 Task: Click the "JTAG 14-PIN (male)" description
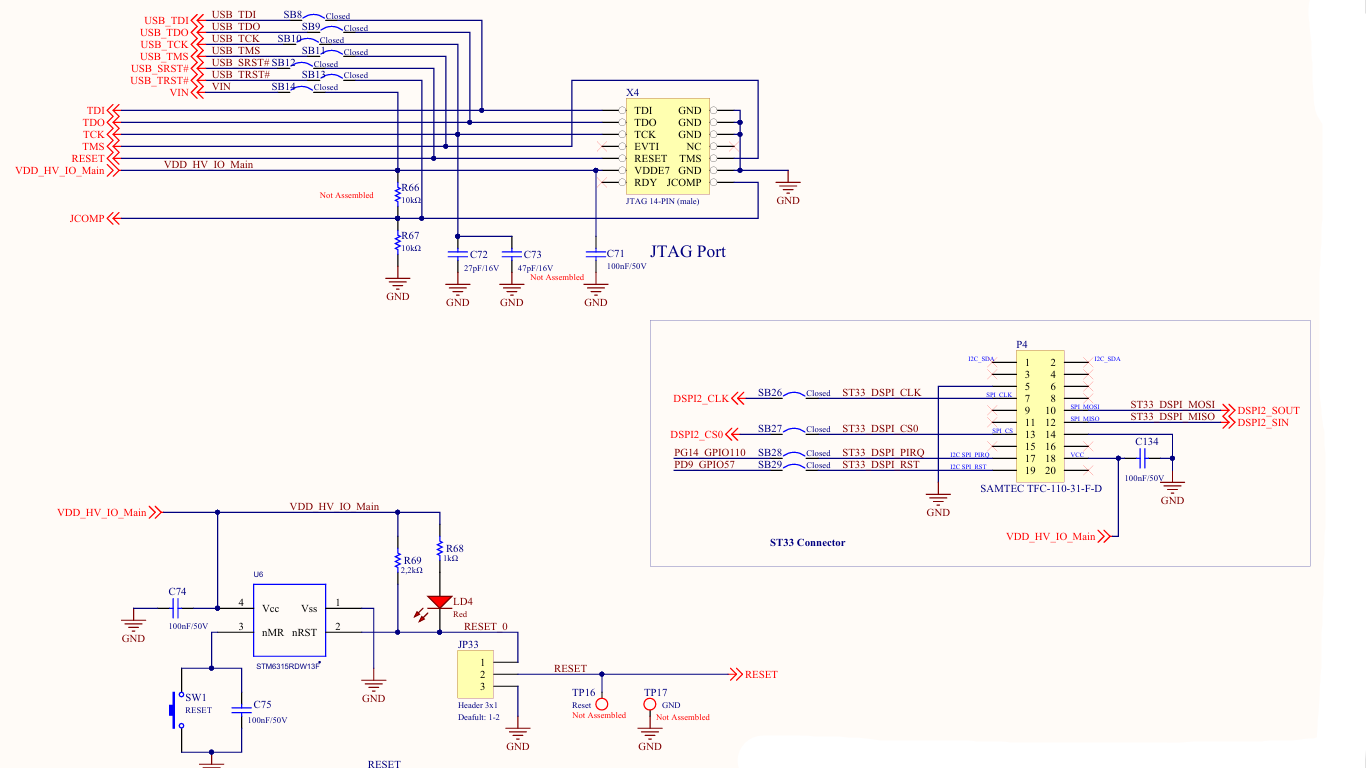coord(661,202)
